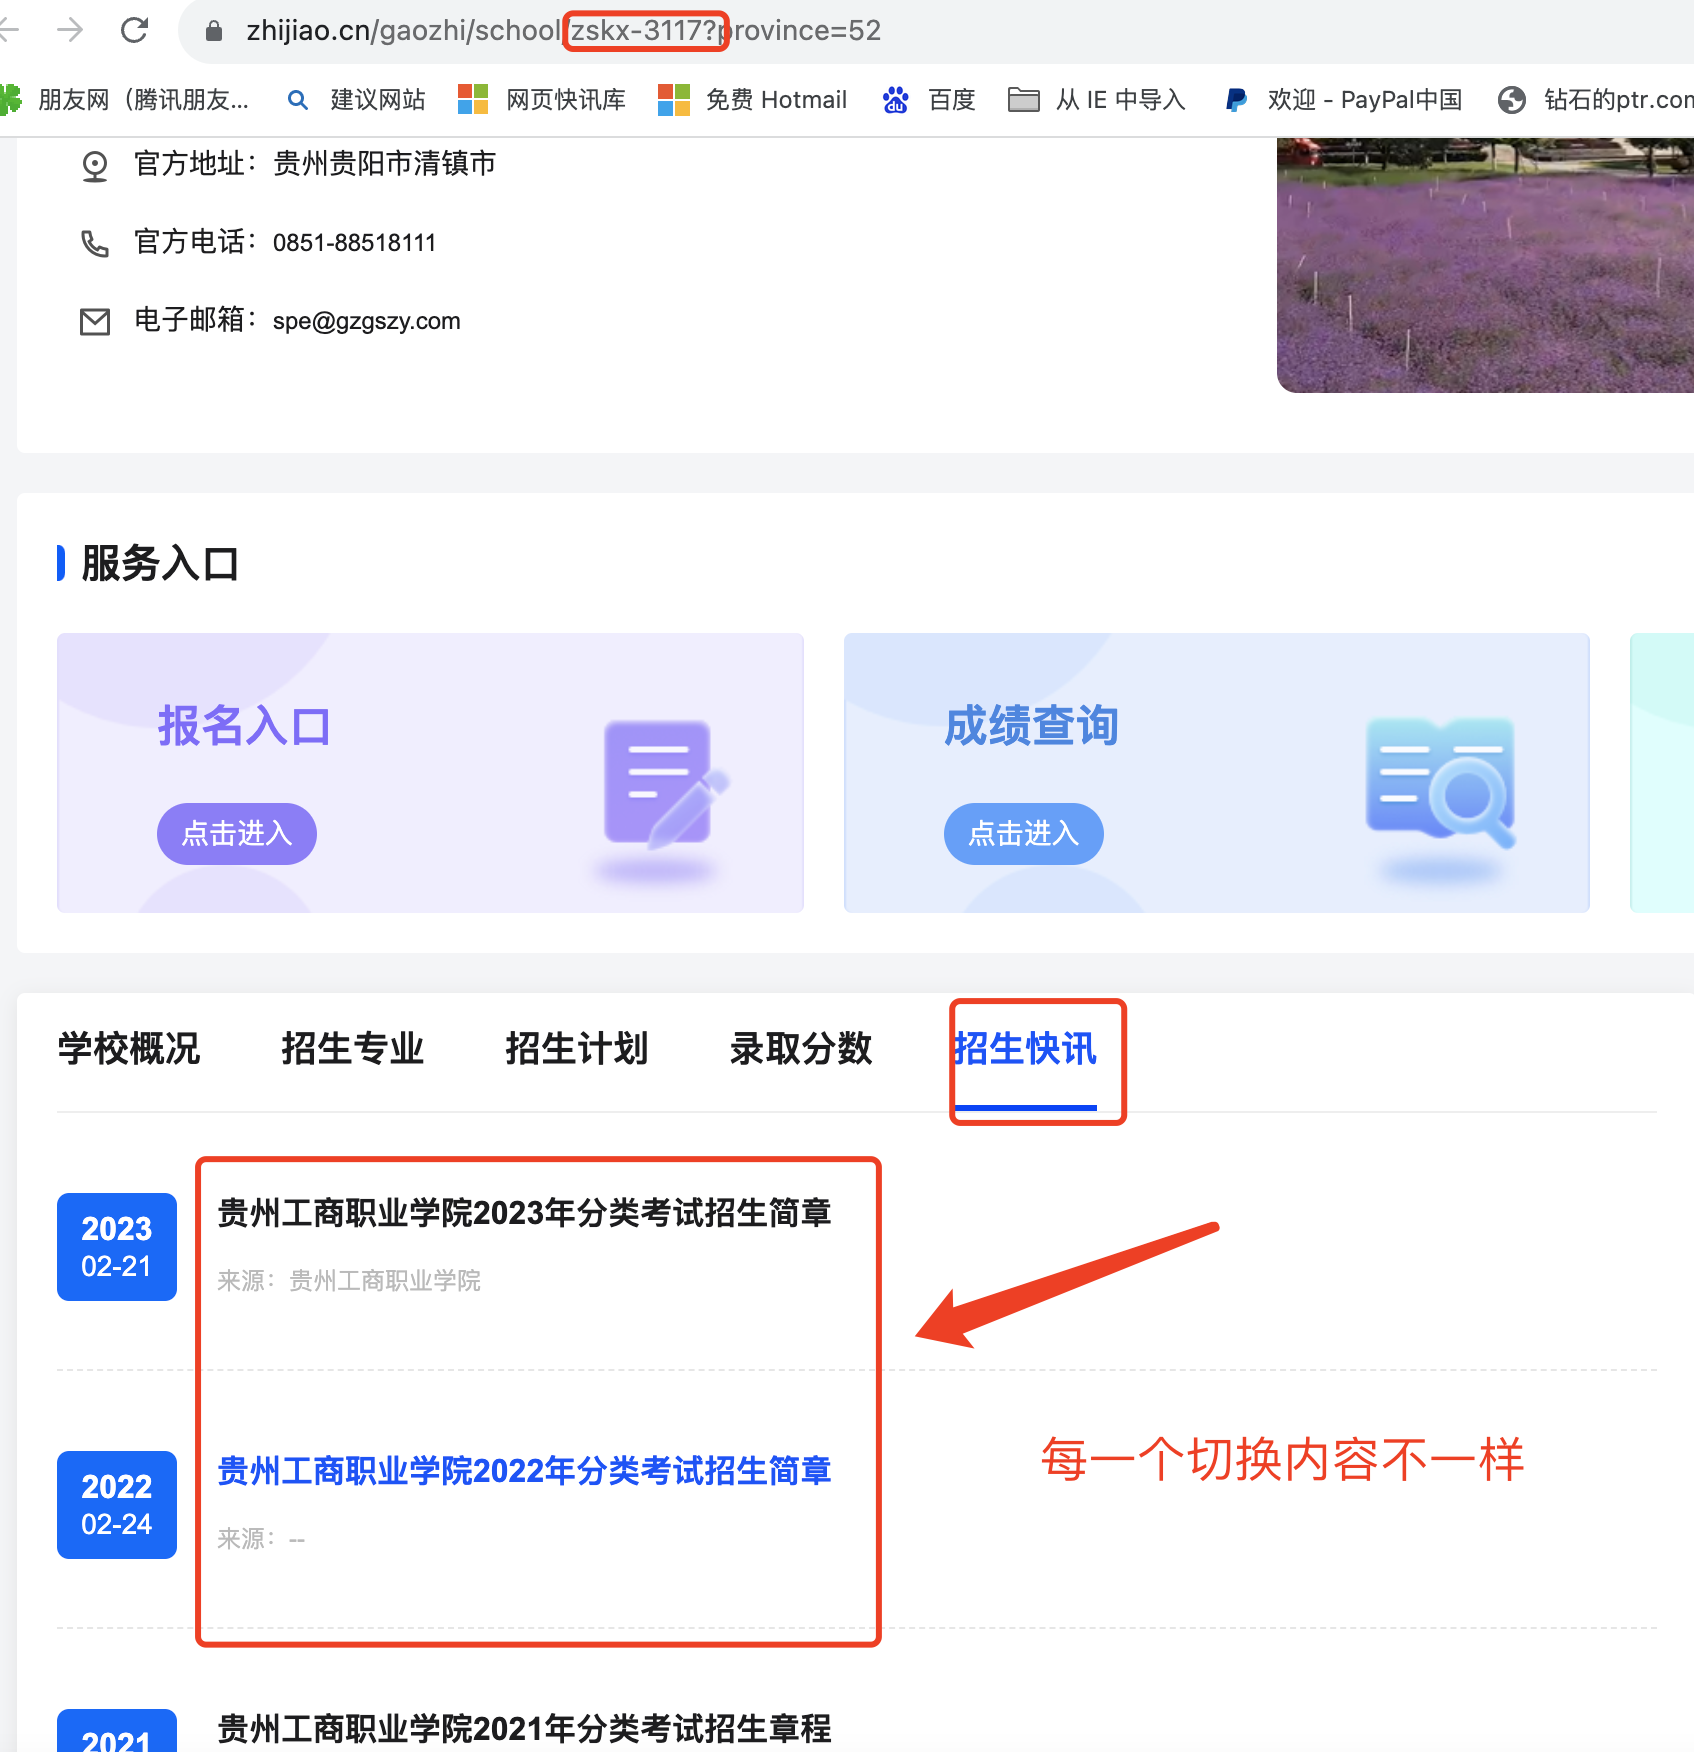
Task: Click address text 贵州贵阳市清镇市
Action: tap(385, 163)
